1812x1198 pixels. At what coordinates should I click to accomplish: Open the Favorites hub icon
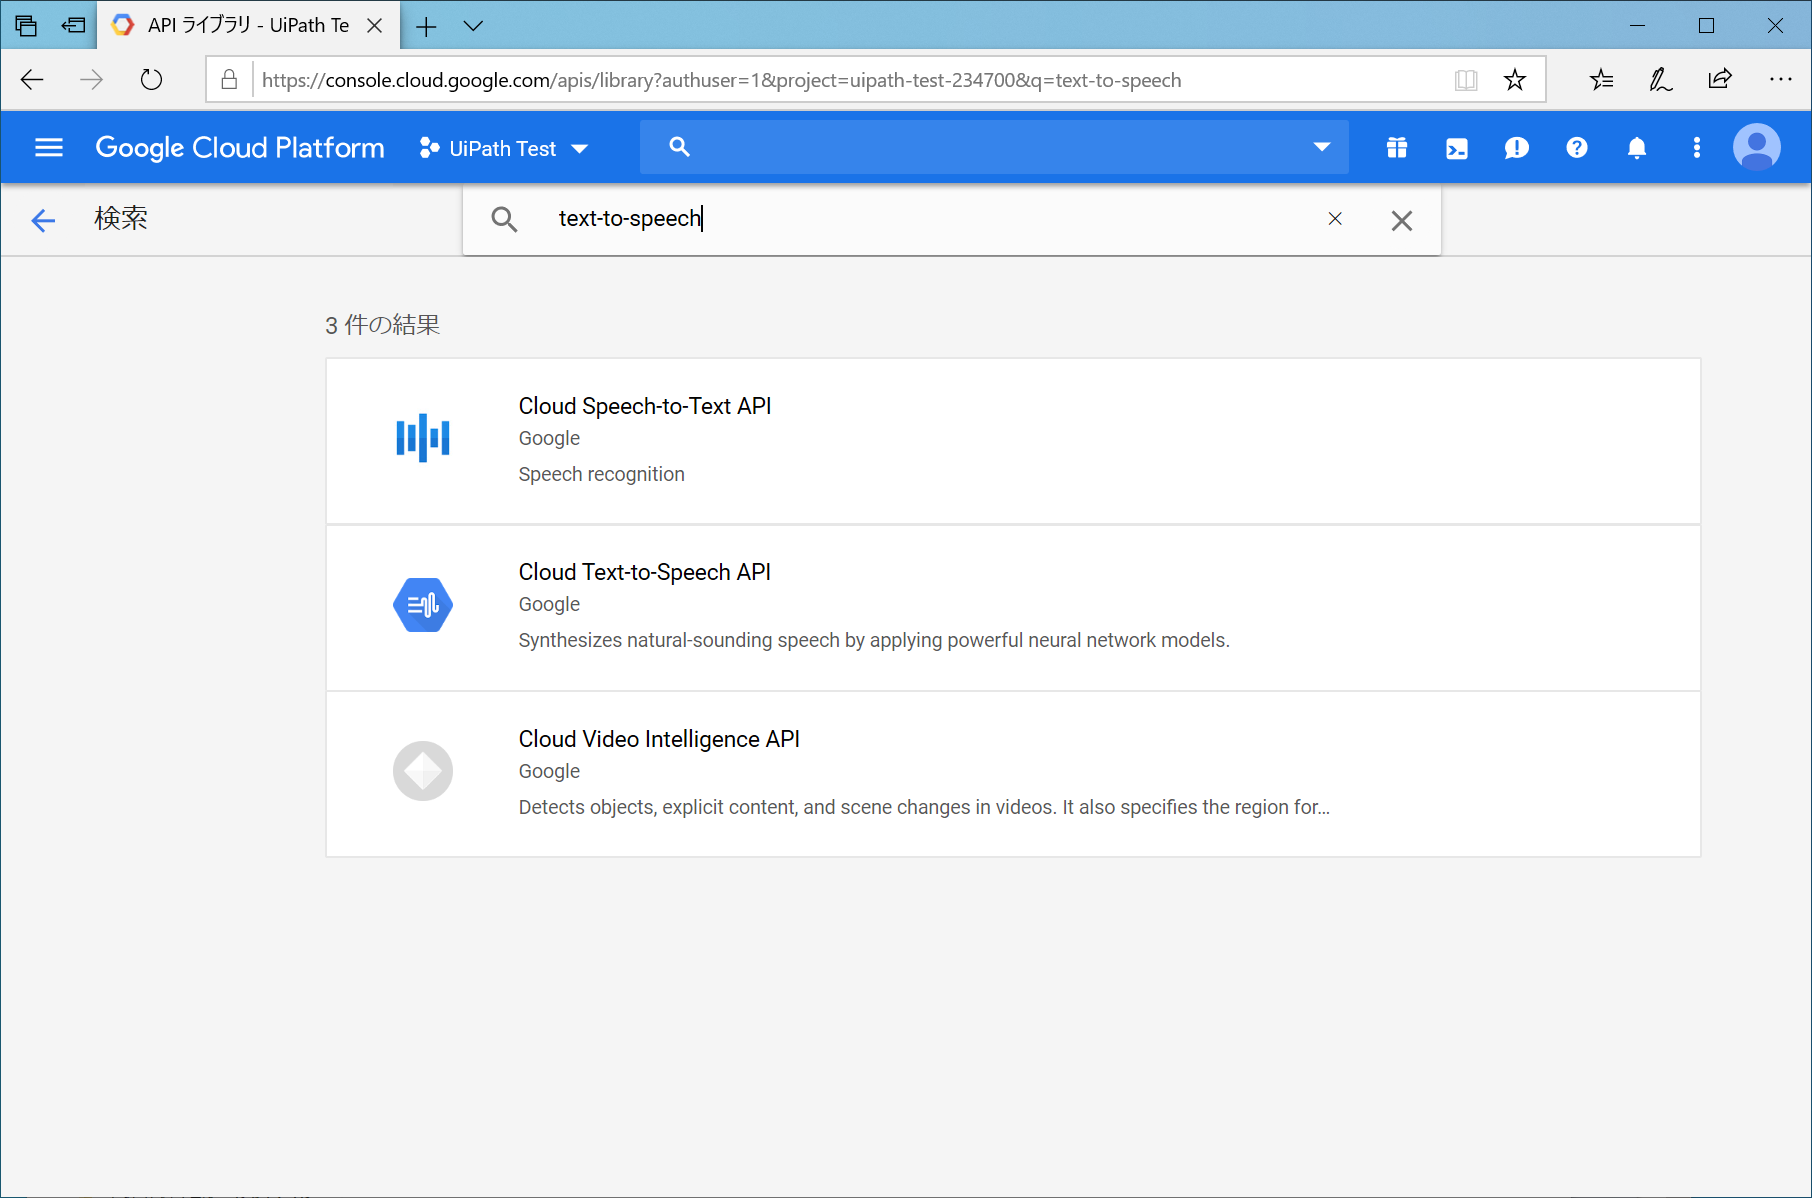pos(1602,80)
